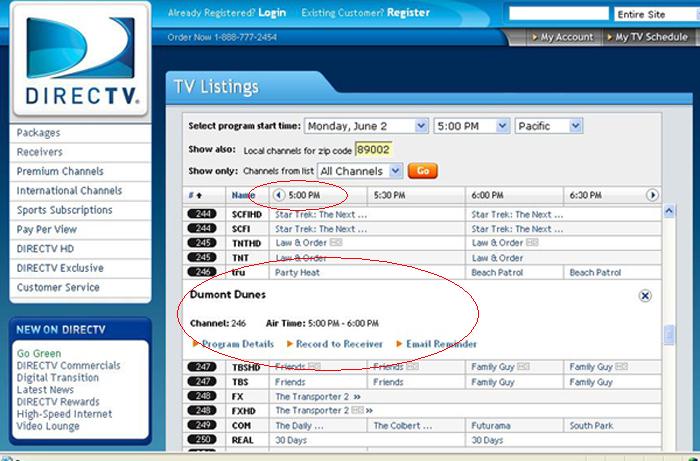Click the Go Green link

pyautogui.click(x=39, y=353)
